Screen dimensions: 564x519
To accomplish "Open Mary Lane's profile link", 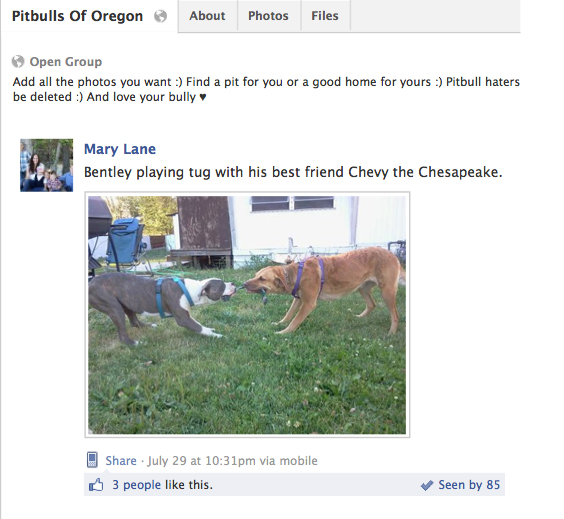I will tap(120, 149).
